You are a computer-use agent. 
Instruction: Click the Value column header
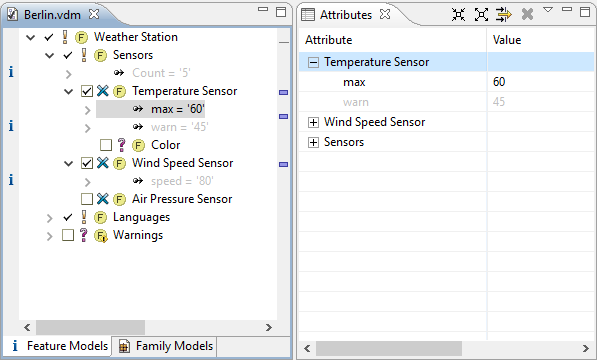click(540, 40)
